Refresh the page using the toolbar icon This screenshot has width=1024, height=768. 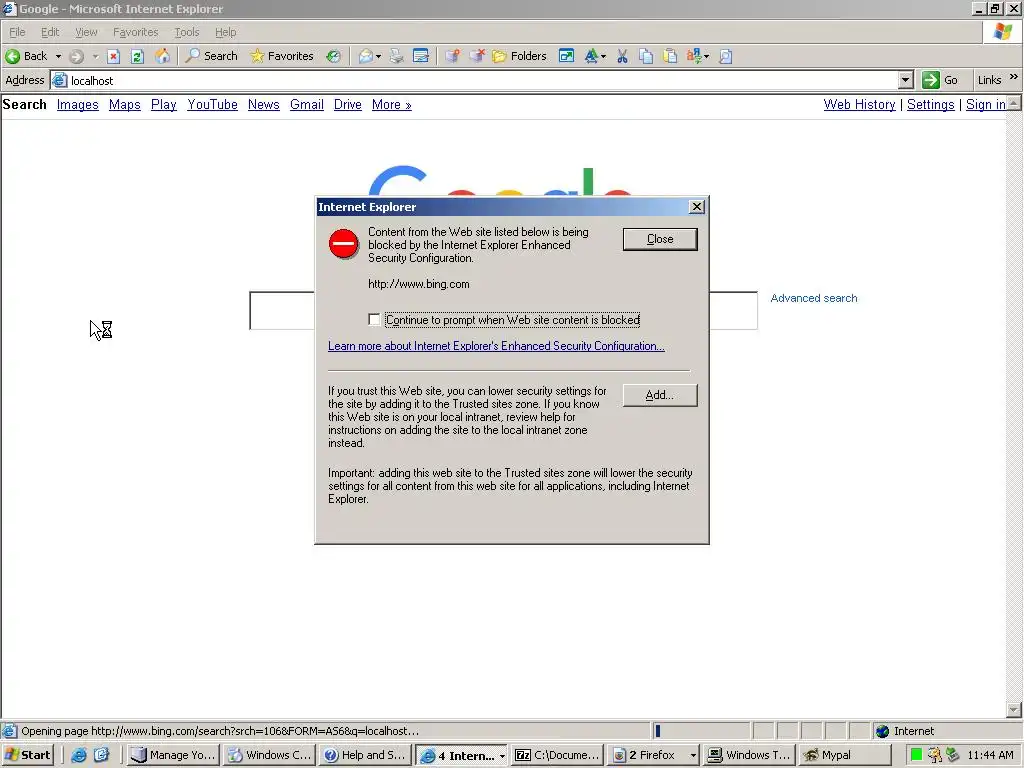tap(137, 56)
